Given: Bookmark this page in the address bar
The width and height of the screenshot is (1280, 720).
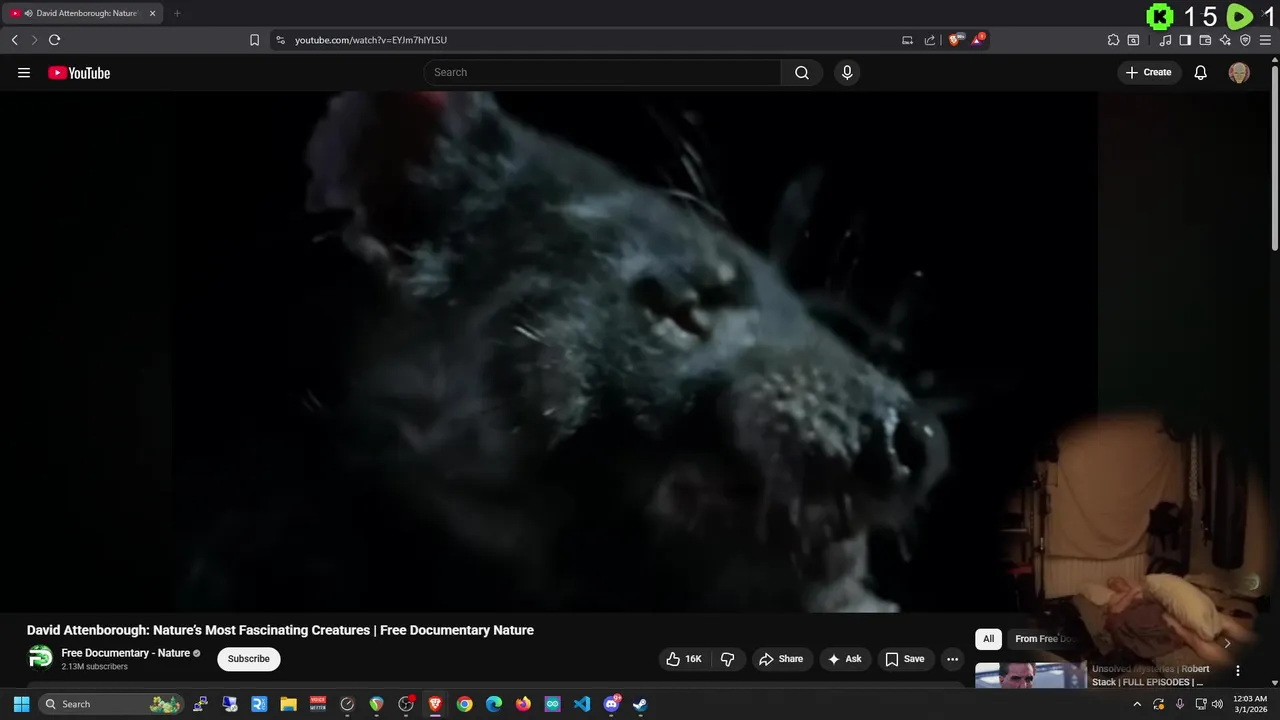Looking at the screenshot, I should click(x=254, y=40).
